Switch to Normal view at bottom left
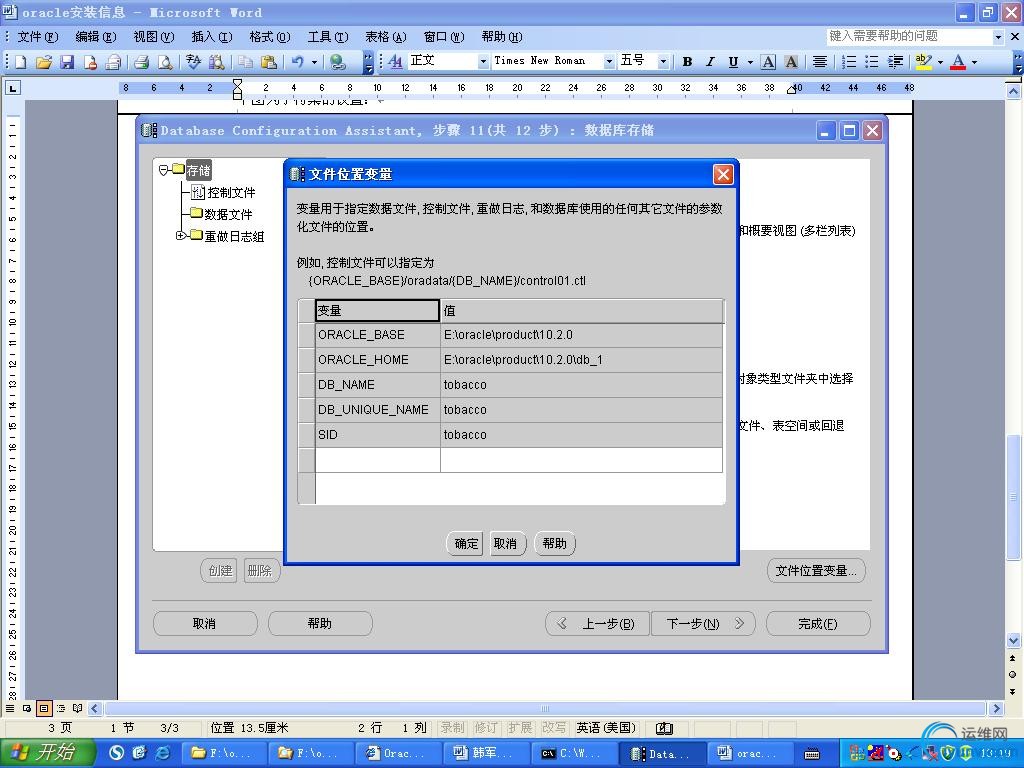This screenshot has width=1024, height=768. click(10, 708)
